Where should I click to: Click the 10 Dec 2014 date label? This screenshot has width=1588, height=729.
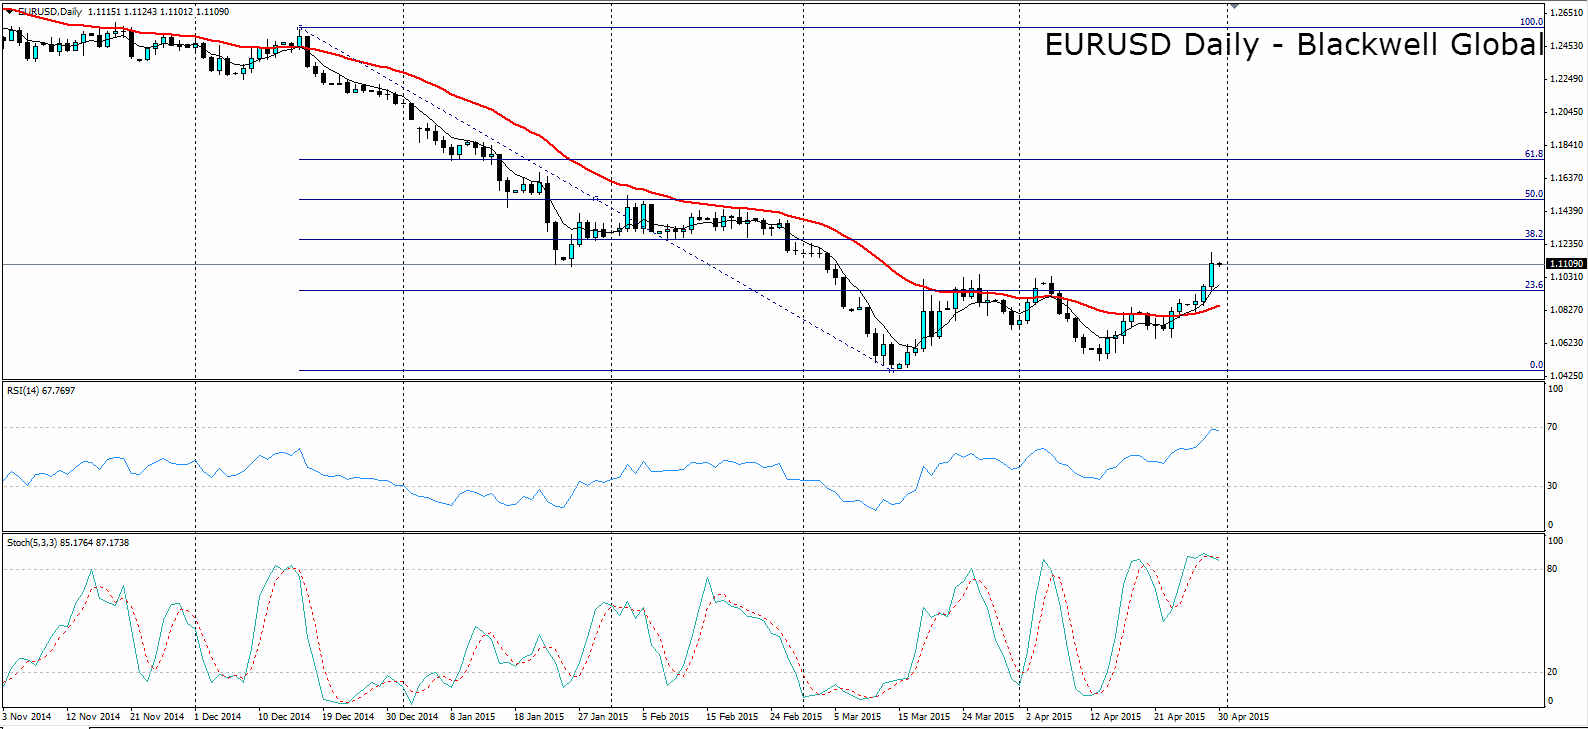[x=285, y=717]
